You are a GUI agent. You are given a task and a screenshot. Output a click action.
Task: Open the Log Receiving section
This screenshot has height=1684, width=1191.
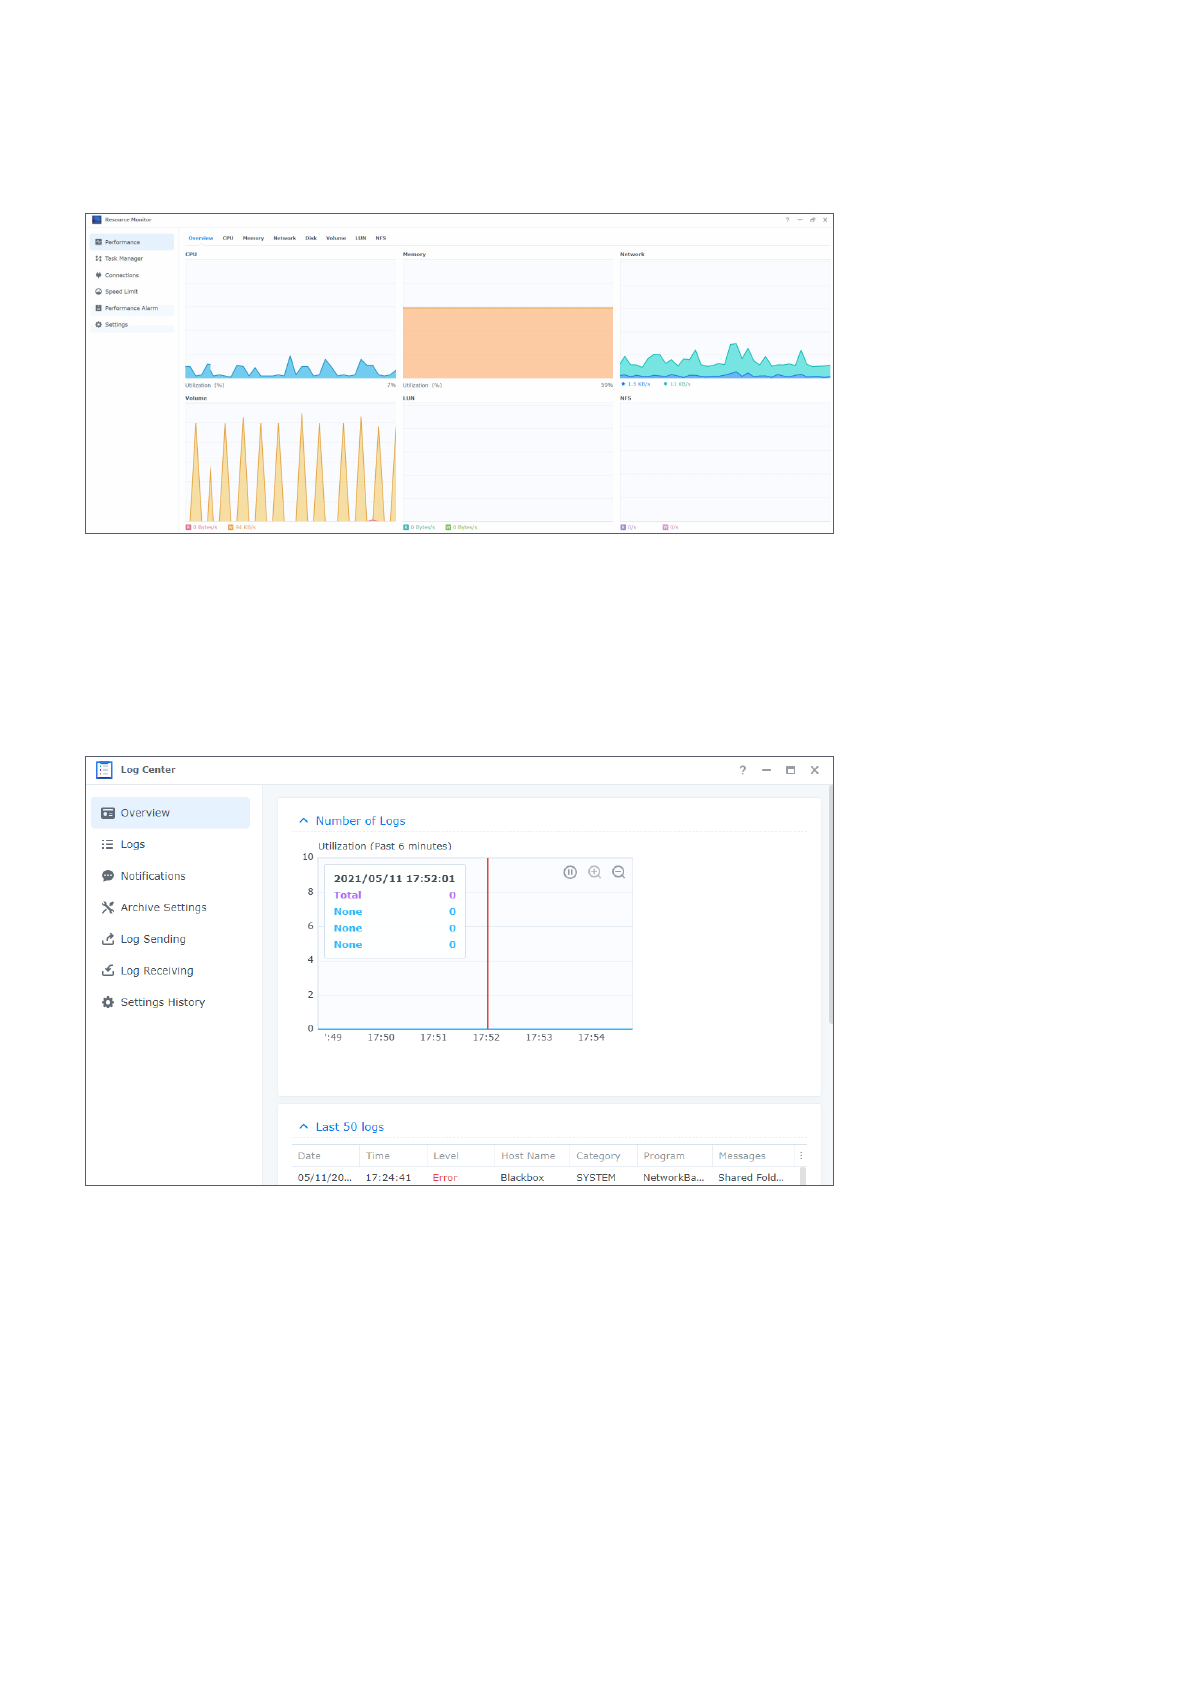[156, 971]
